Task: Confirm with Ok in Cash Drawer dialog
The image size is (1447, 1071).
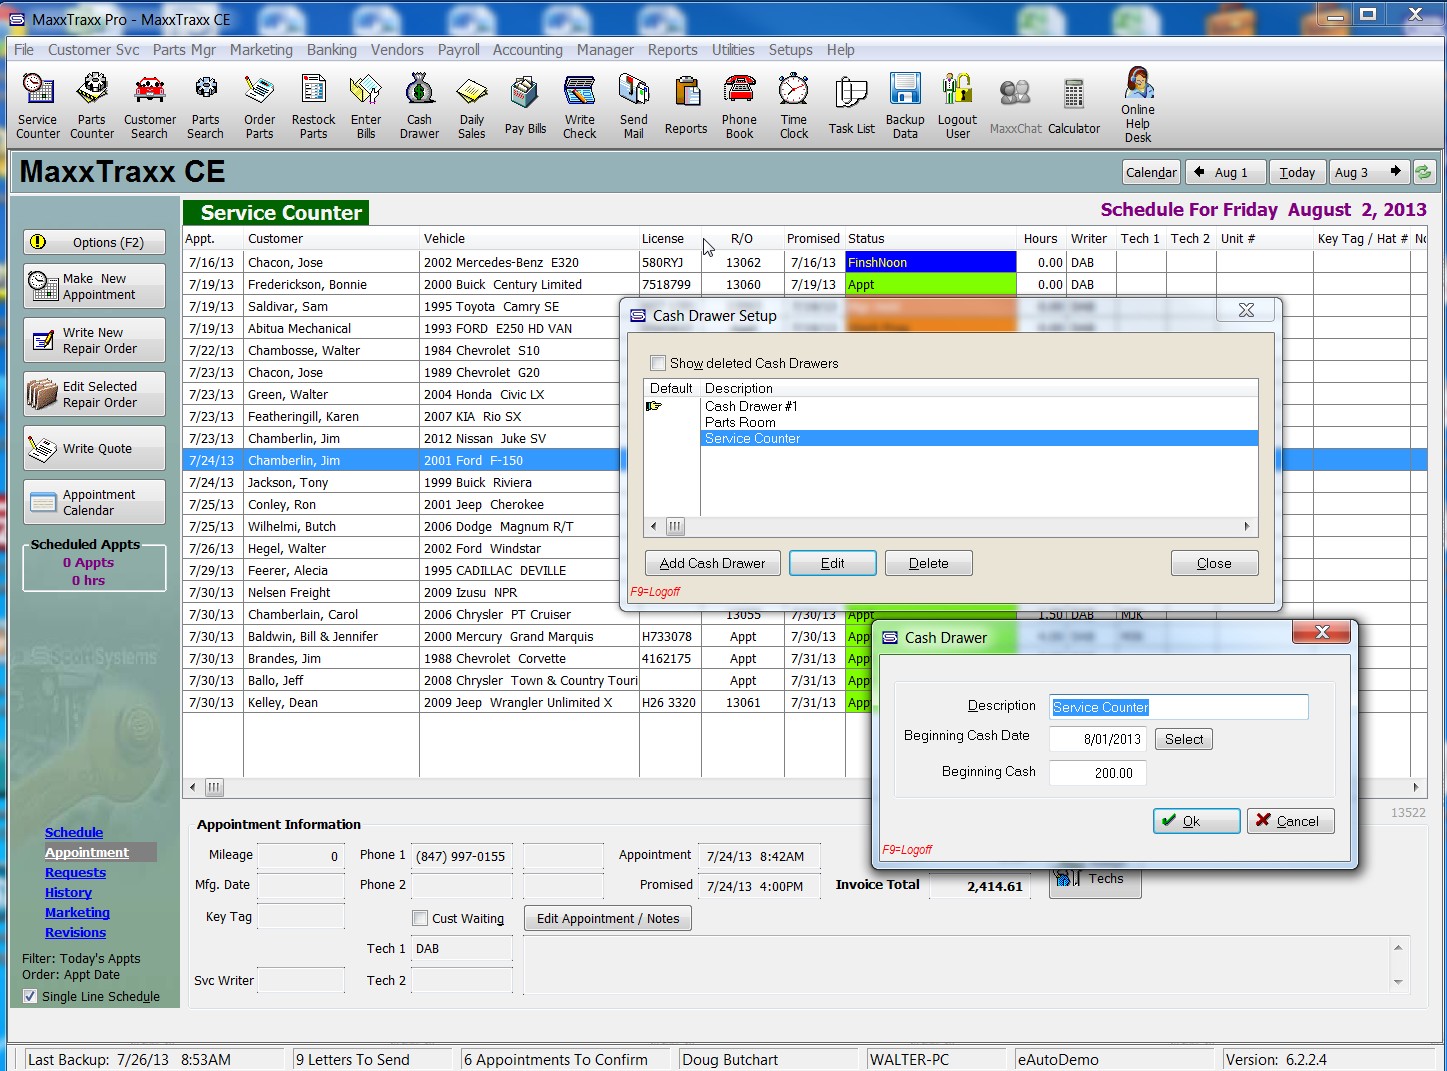Action: point(1196,821)
